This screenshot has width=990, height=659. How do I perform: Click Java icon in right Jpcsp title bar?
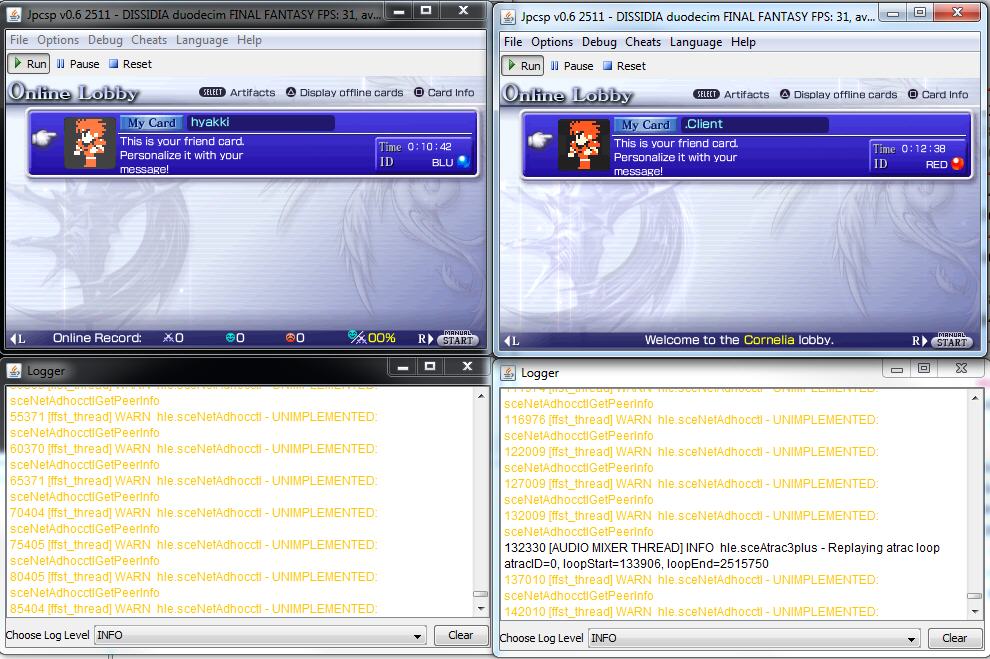coord(509,16)
